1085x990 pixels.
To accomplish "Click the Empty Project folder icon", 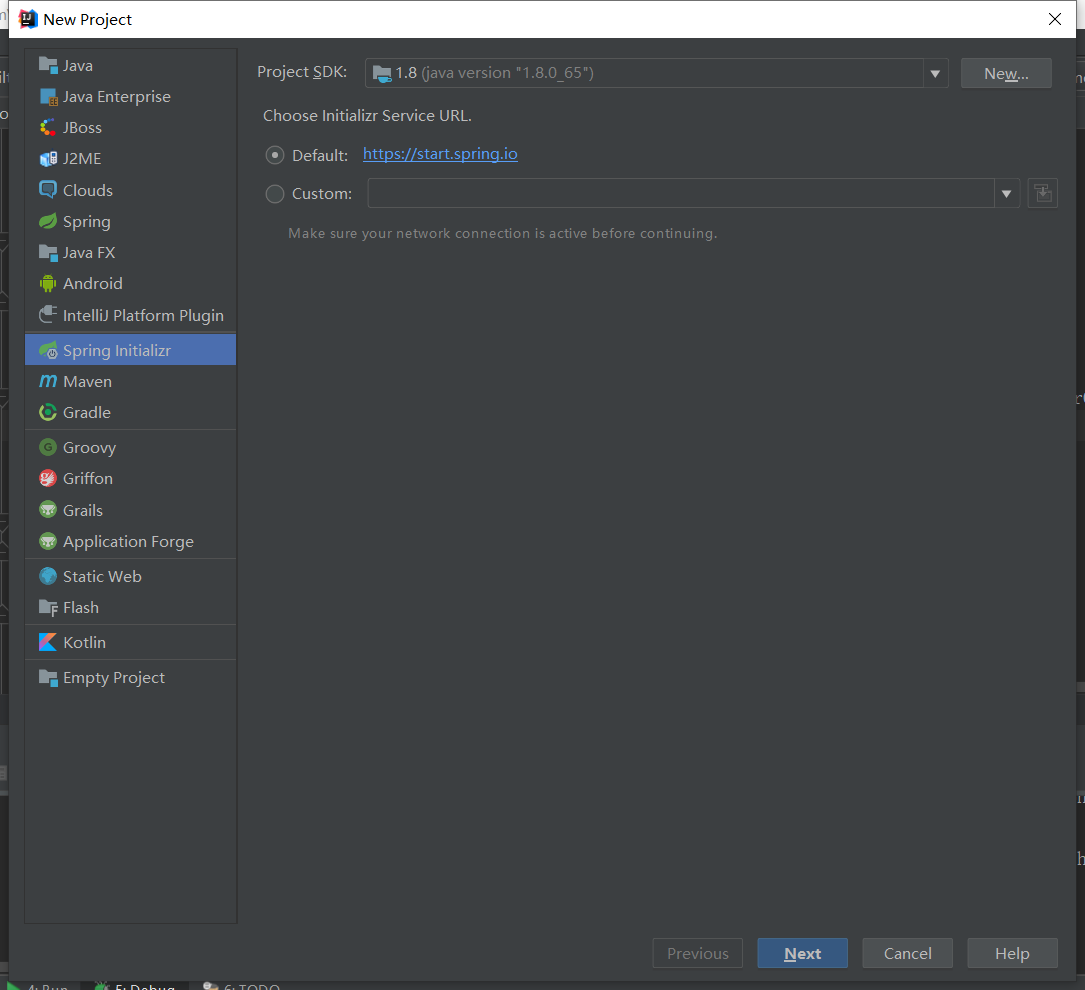I will coord(48,678).
